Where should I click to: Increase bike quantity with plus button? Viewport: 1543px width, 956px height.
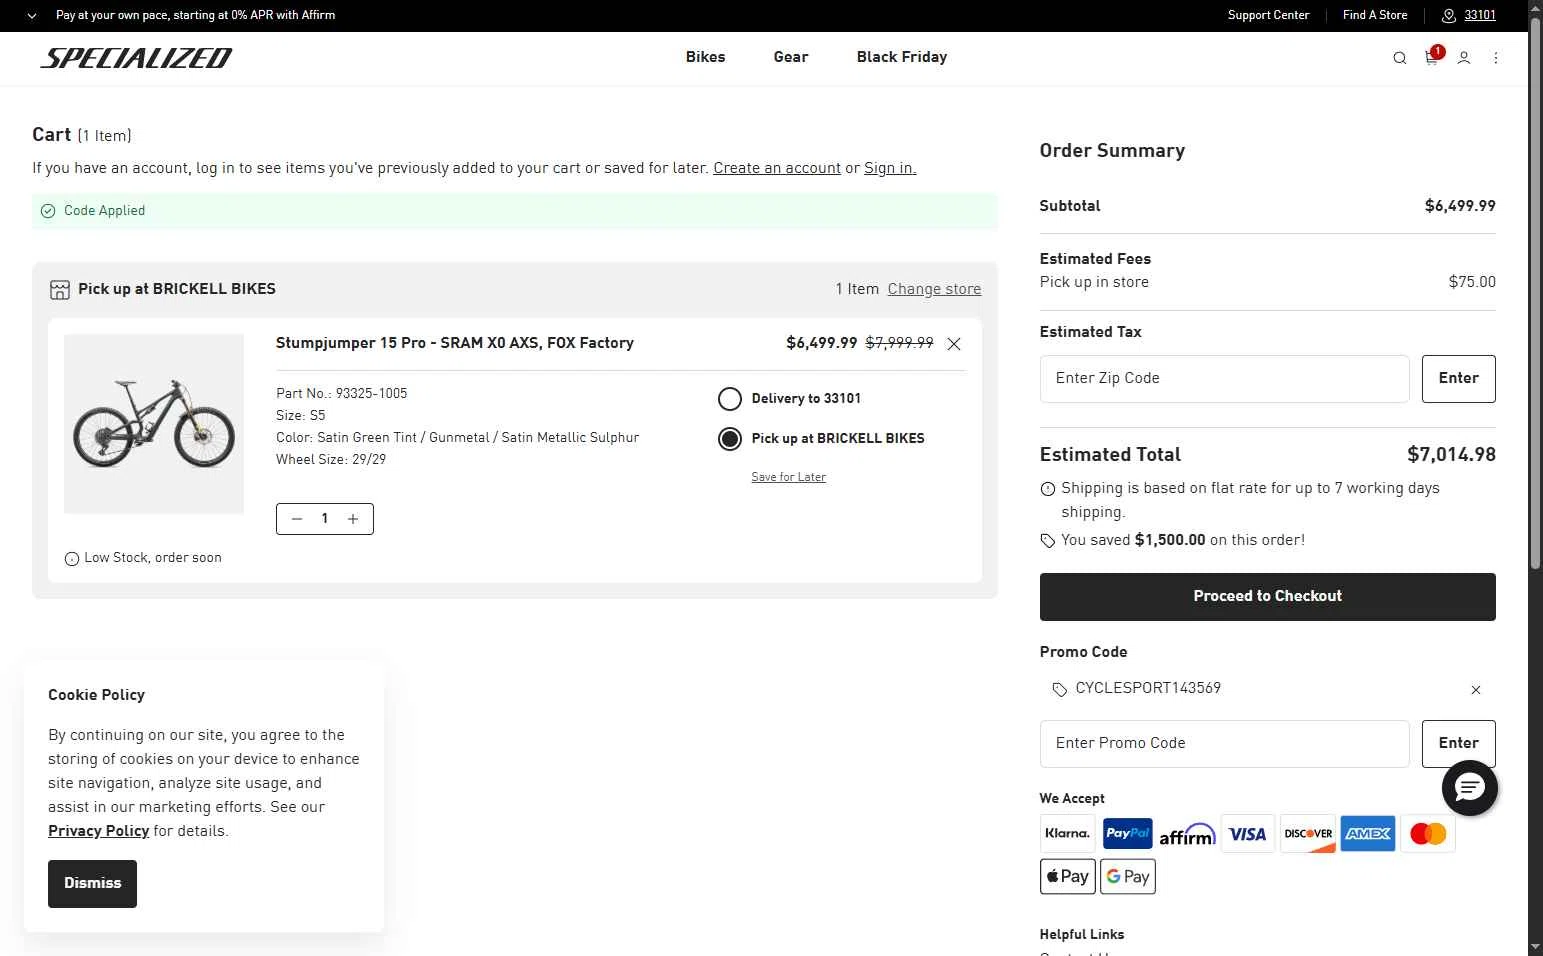pos(353,519)
